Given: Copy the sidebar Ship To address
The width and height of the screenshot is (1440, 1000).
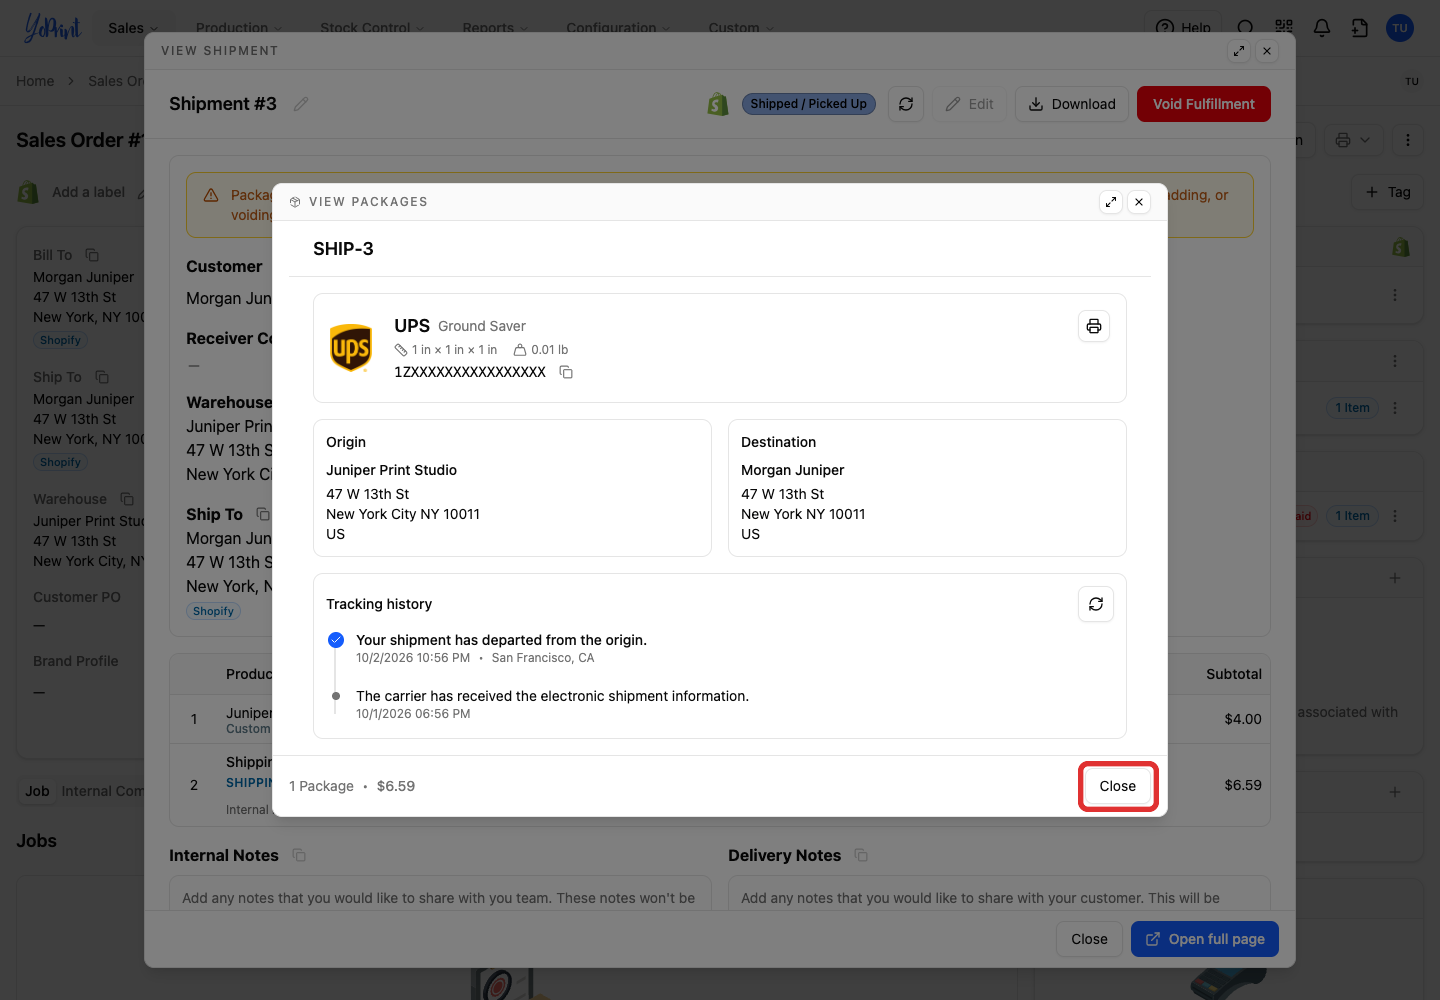Looking at the screenshot, I should (x=102, y=377).
